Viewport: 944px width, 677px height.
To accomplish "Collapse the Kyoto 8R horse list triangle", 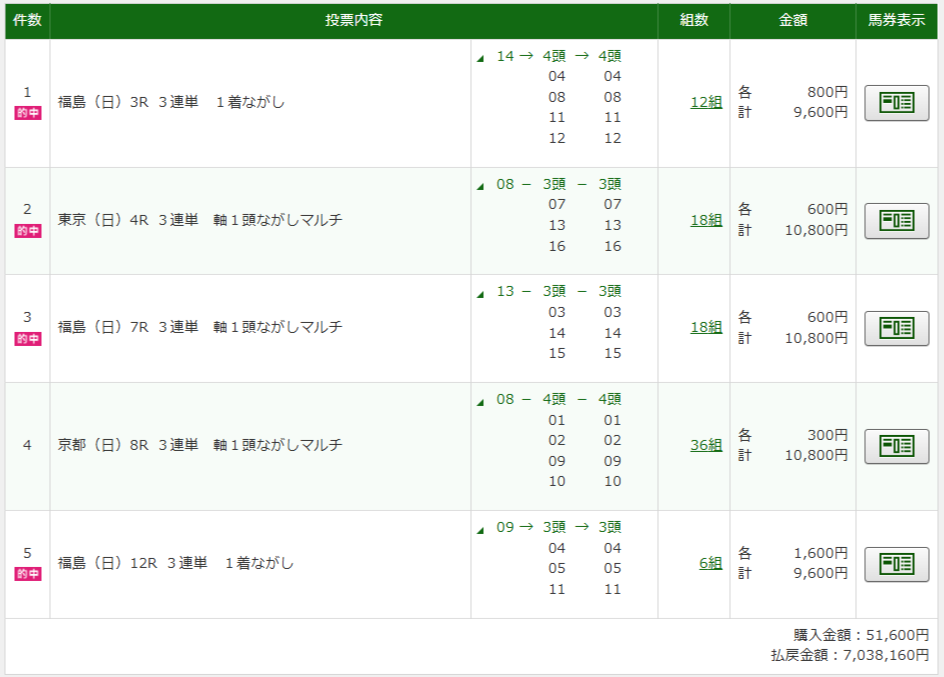I will (x=481, y=401).
